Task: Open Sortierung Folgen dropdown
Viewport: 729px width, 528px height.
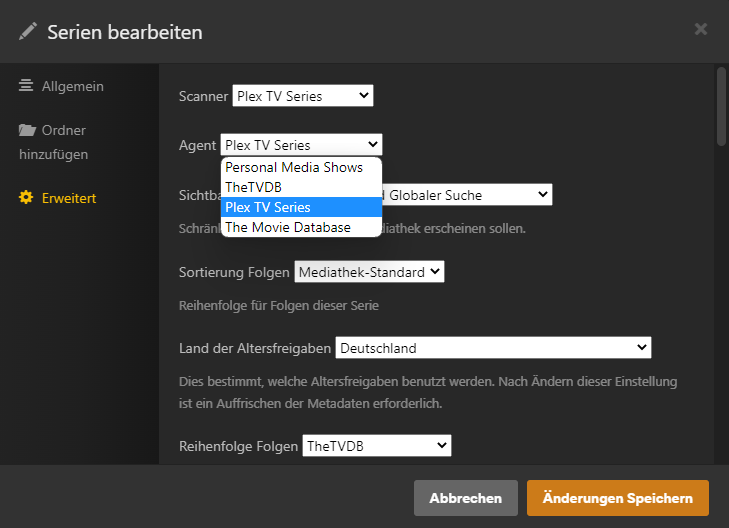Action: coord(369,271)
